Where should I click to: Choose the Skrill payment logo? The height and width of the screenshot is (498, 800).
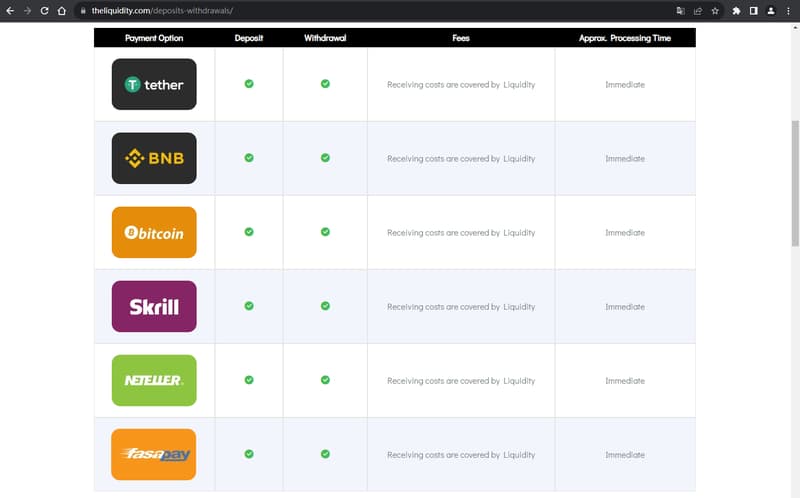click(x=154, y=306)
